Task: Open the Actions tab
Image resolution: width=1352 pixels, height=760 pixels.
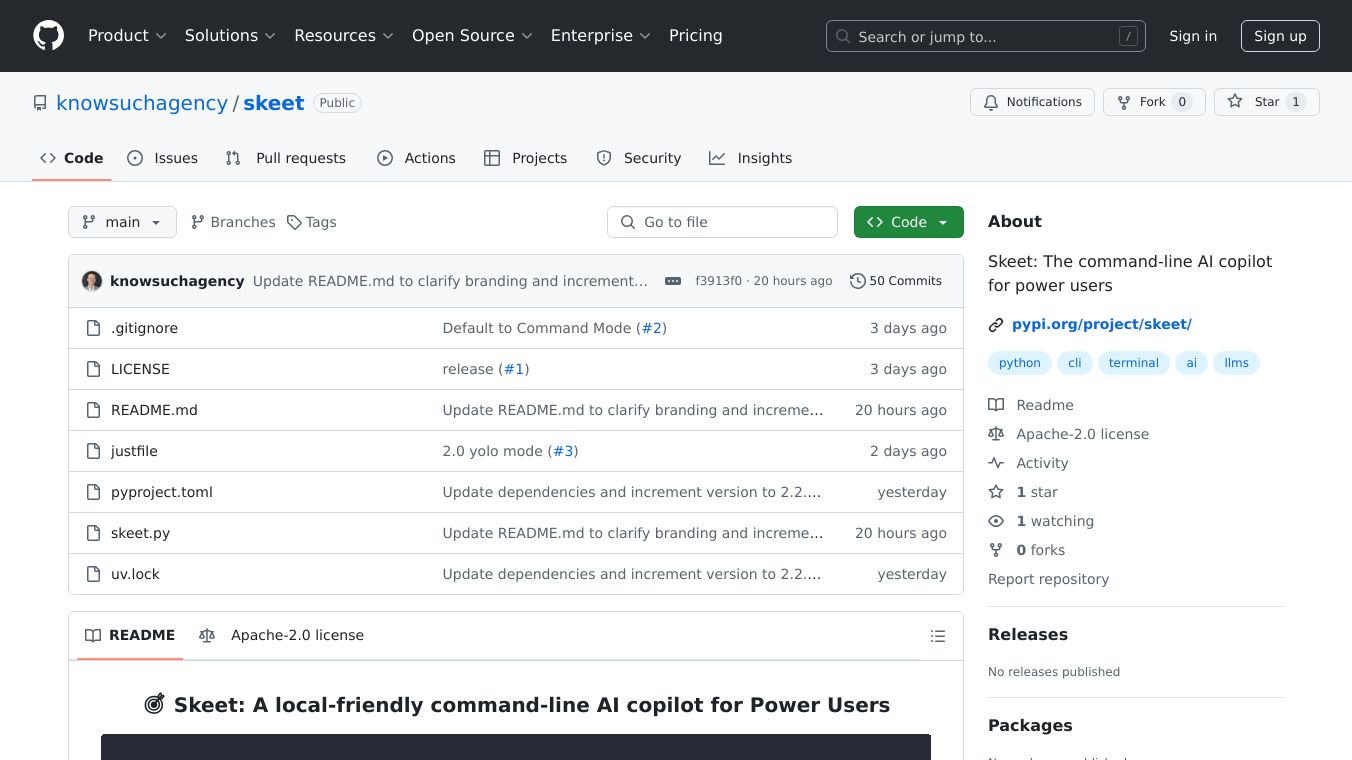Action: click(416, 158)
